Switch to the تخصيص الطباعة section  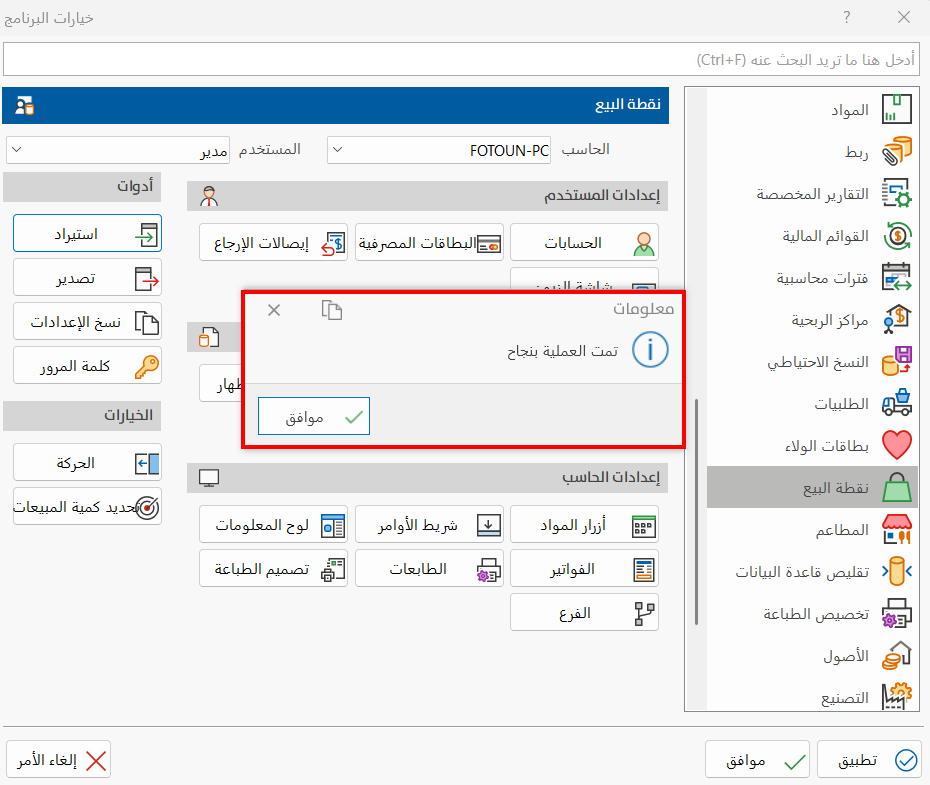(898, 613)
